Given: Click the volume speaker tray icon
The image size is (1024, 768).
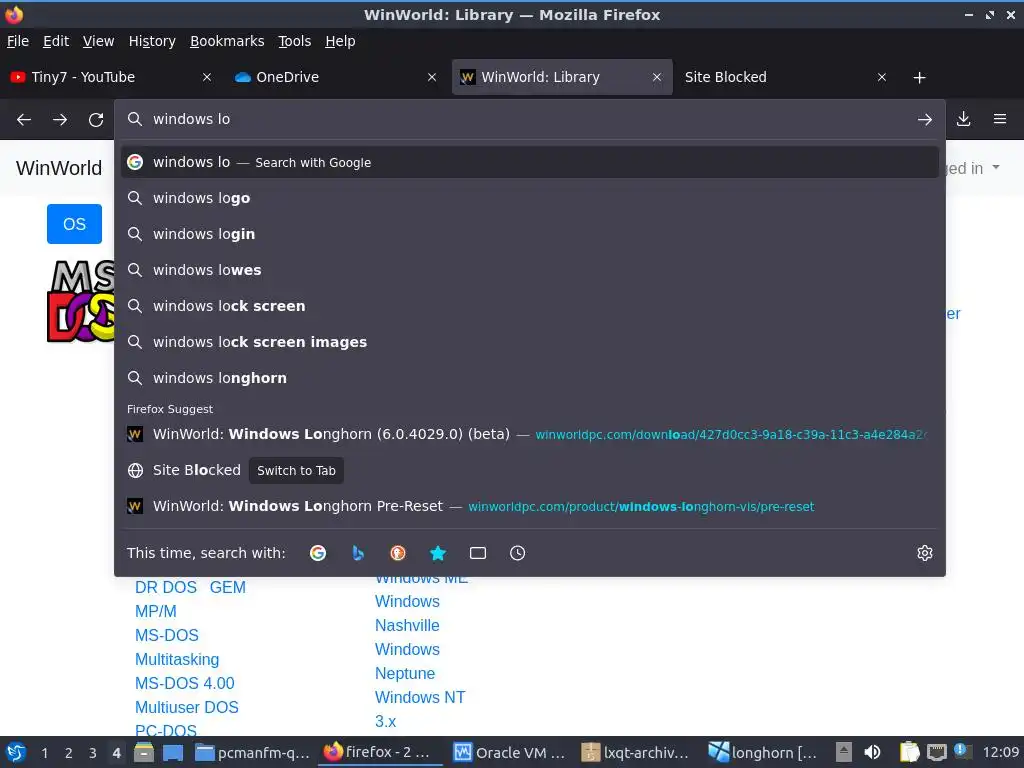Looking at the screenshot, I should 872,752.
